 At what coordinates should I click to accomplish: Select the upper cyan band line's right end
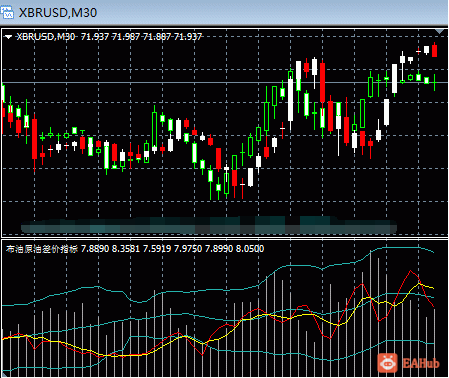[x=433, y=252]
